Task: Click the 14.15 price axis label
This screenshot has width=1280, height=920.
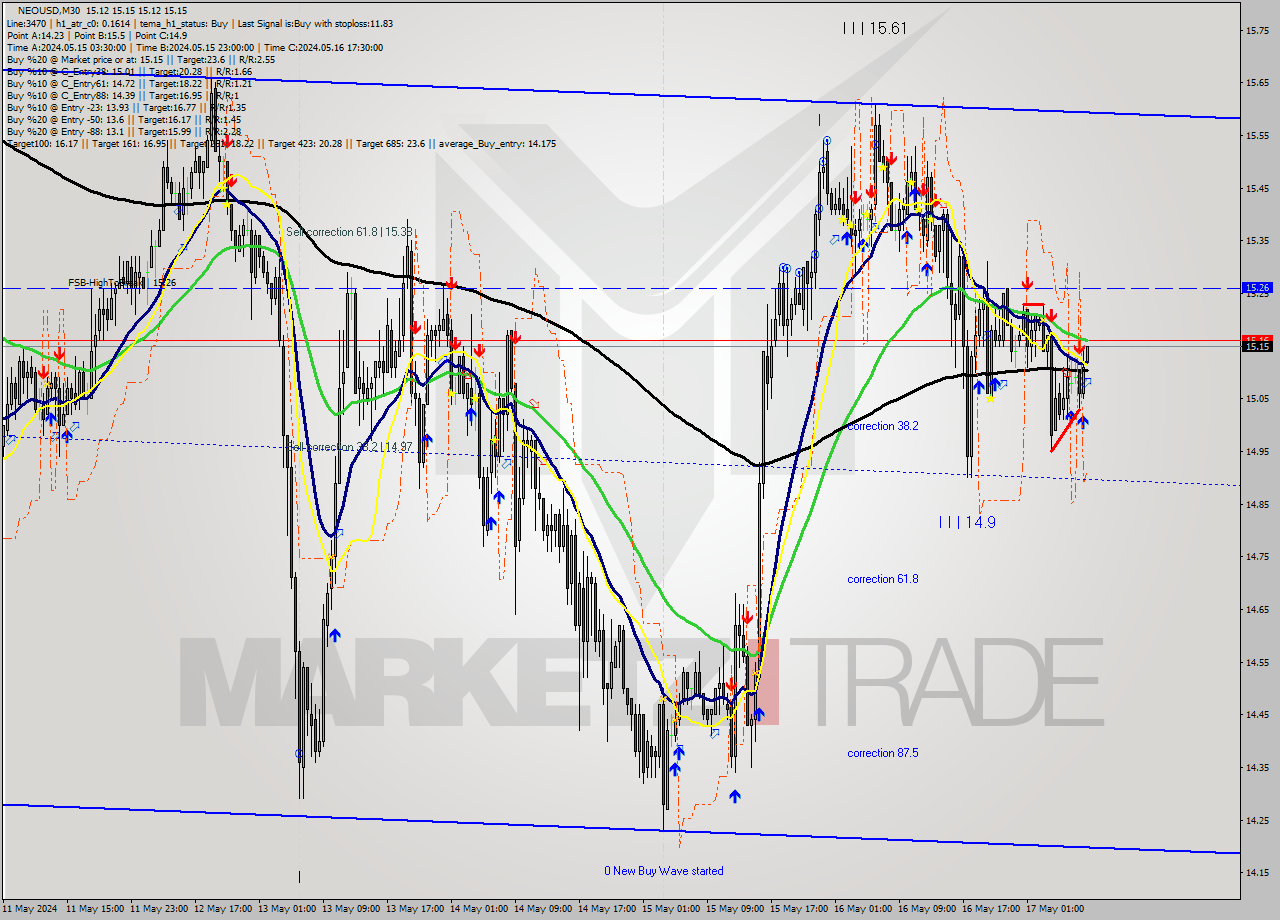Action: click(x=1257, y=872)
